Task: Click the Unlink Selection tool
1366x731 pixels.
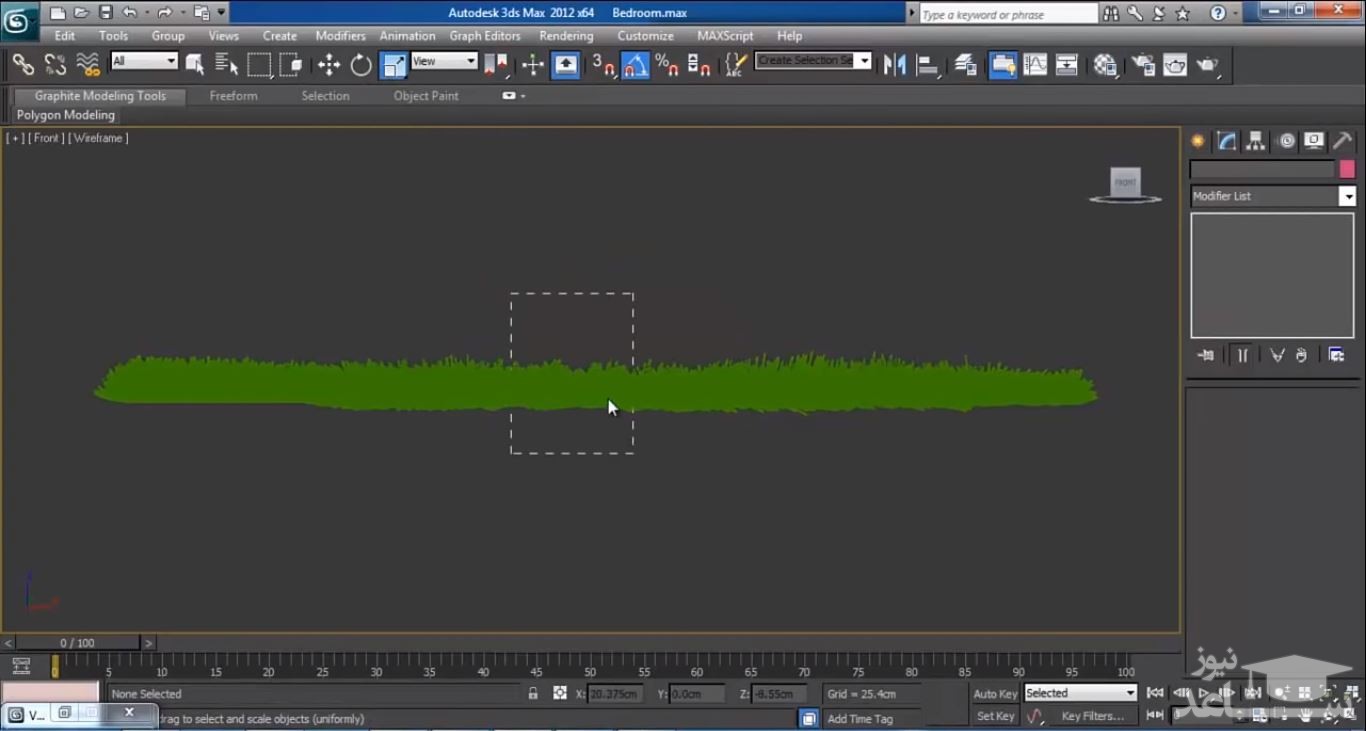Action: tap(55, 65)
